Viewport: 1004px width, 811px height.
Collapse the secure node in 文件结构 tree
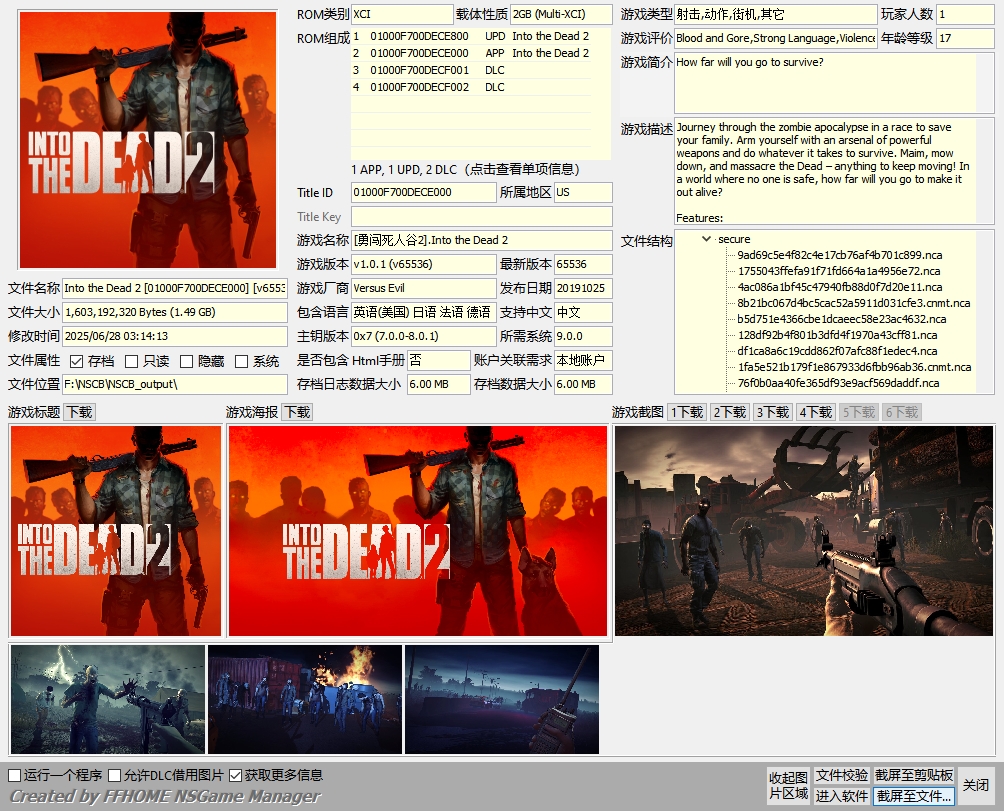(x=705, y=240)
